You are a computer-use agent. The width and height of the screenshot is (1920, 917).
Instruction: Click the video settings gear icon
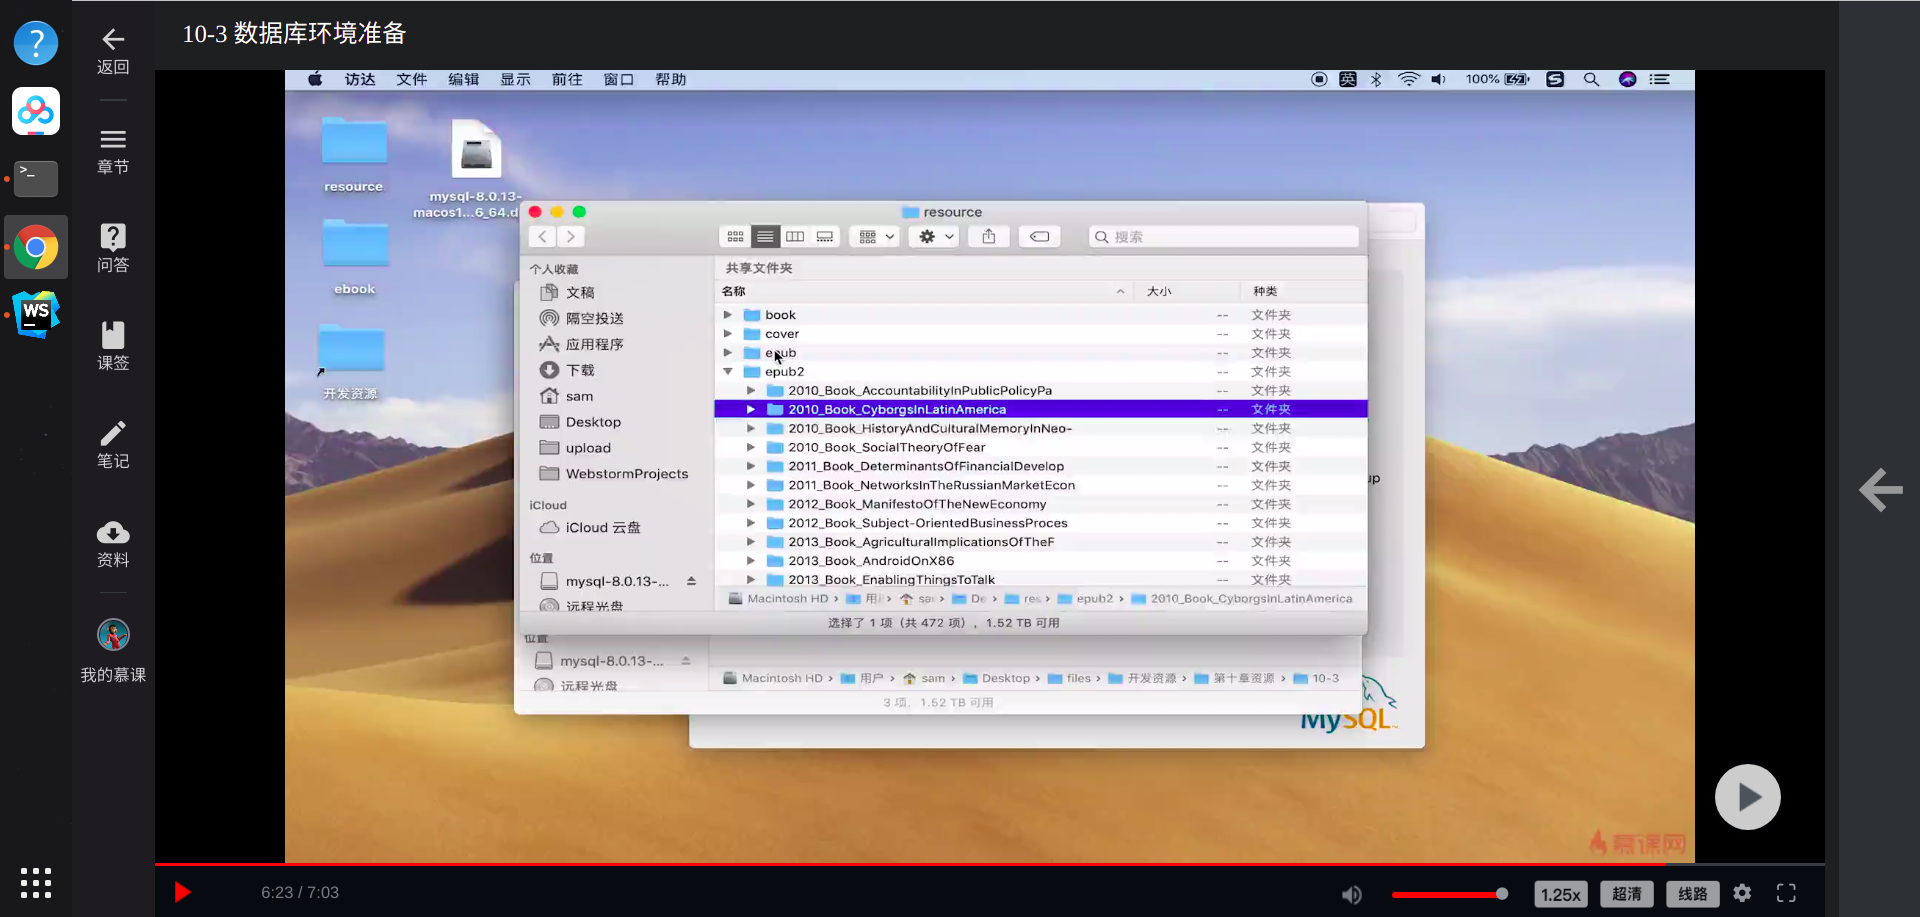(x=1742, y=893)
